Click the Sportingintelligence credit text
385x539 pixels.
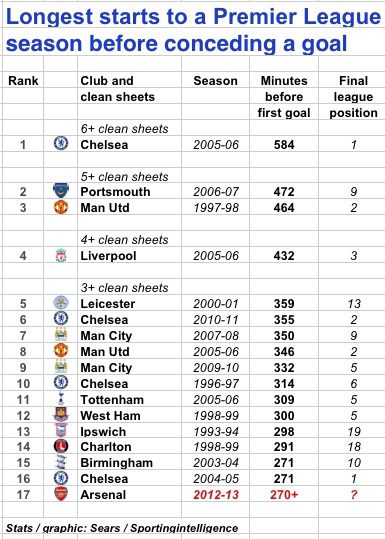coord(184,528)
